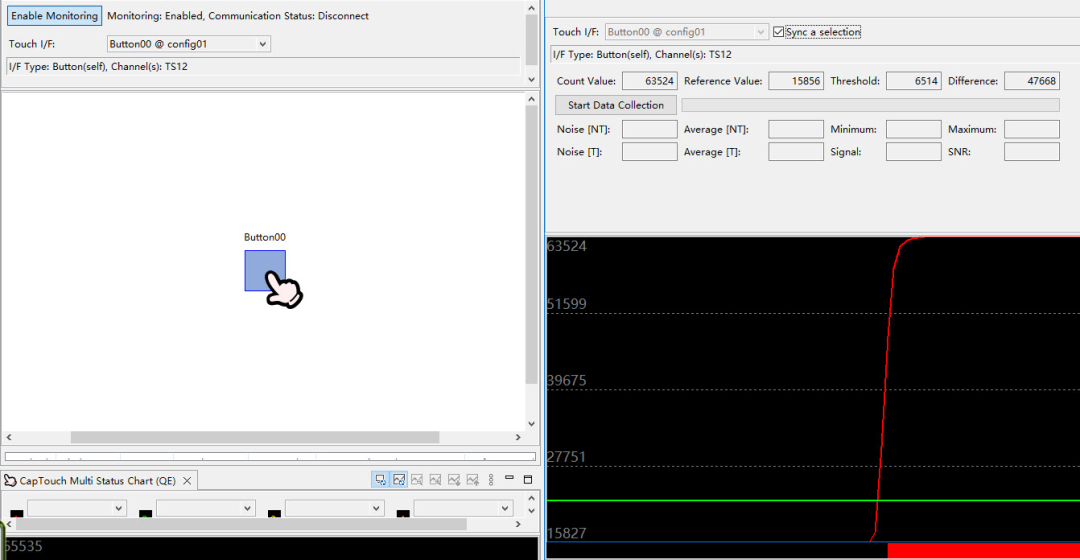The image size is (1080, 560).
Task: Click the touching-hand icon on Button00
Action: pyautogui.click(x=283, y=289)
